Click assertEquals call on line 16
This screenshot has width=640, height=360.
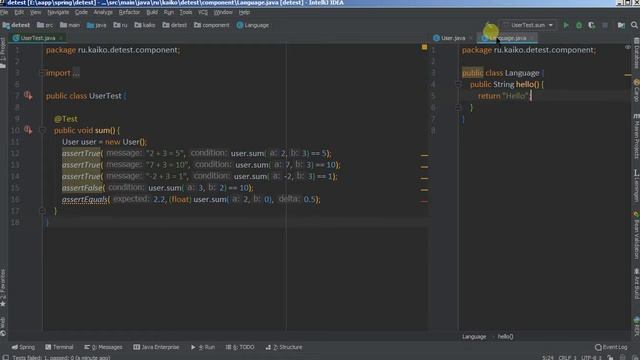click(x=84, y=199)
